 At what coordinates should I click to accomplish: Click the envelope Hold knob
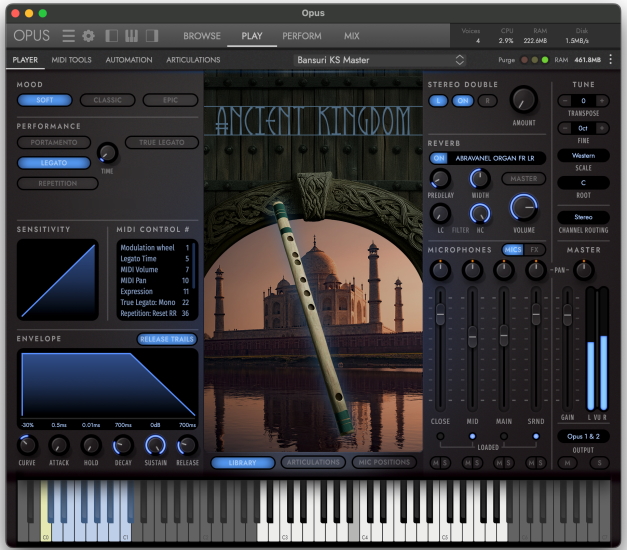pyautogui.click(x=91, y=445)
